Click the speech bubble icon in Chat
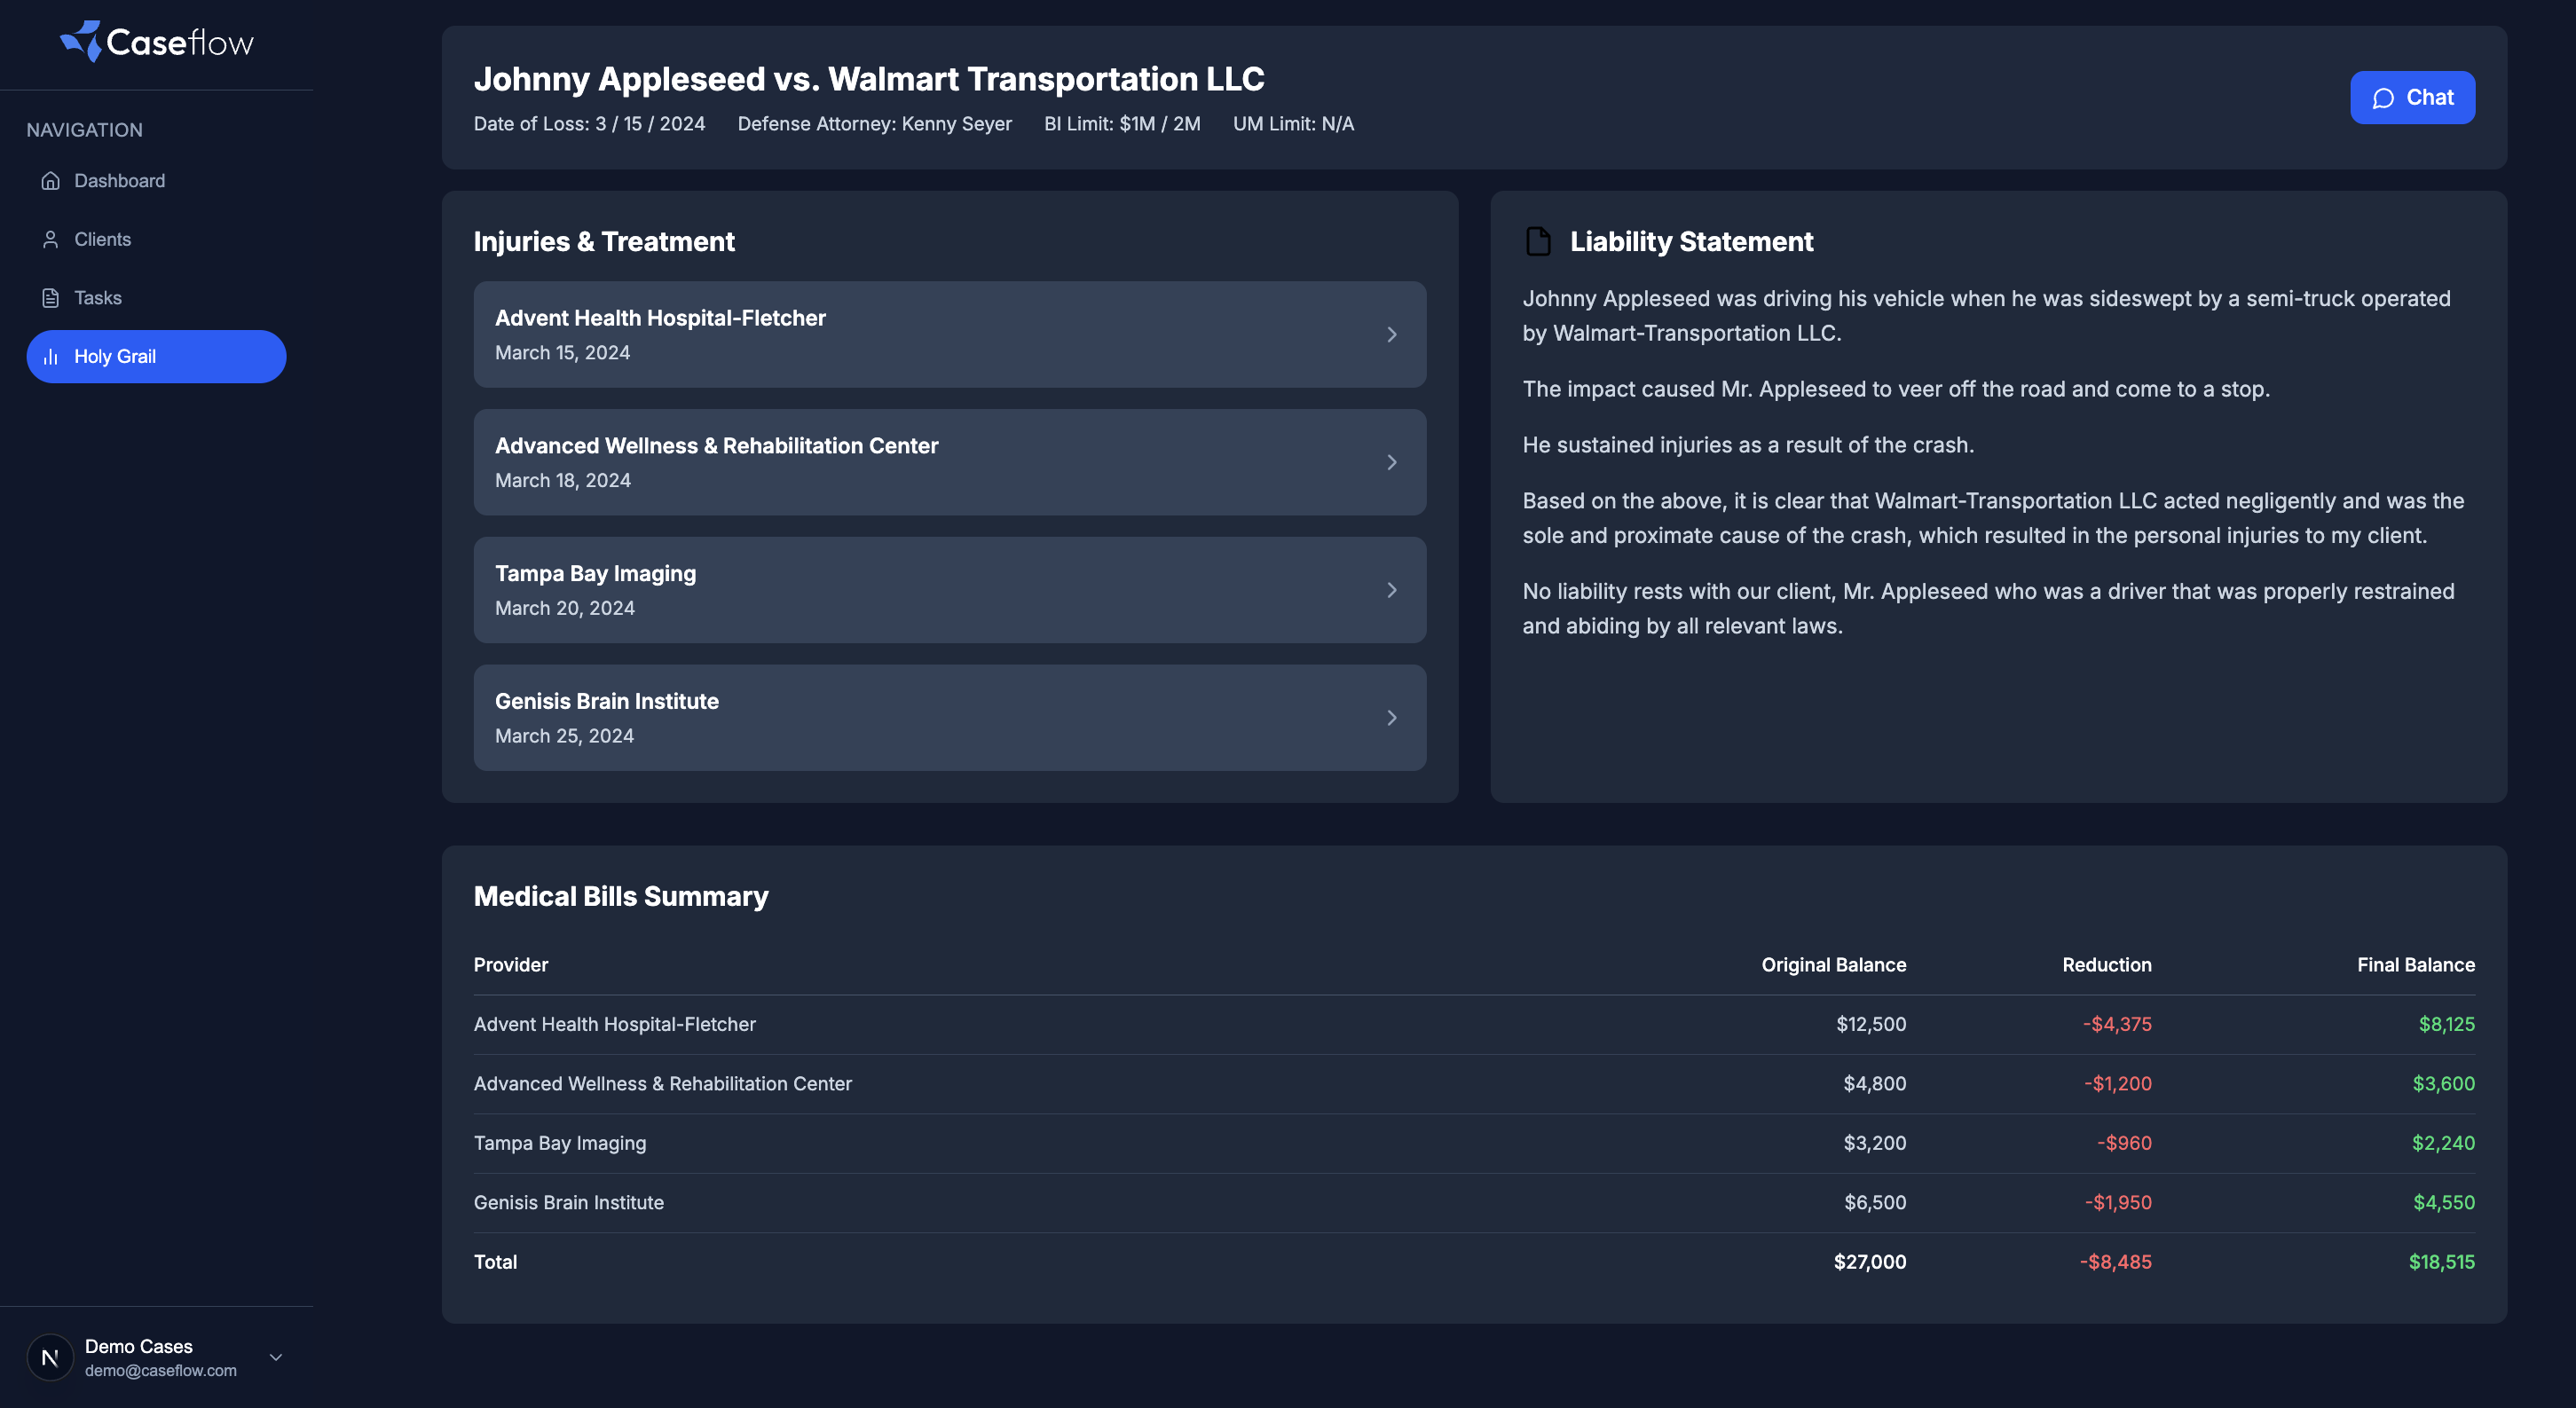Viewport: 2576px width, 1408px height. pyautogui.click(x=2383, y=98)
